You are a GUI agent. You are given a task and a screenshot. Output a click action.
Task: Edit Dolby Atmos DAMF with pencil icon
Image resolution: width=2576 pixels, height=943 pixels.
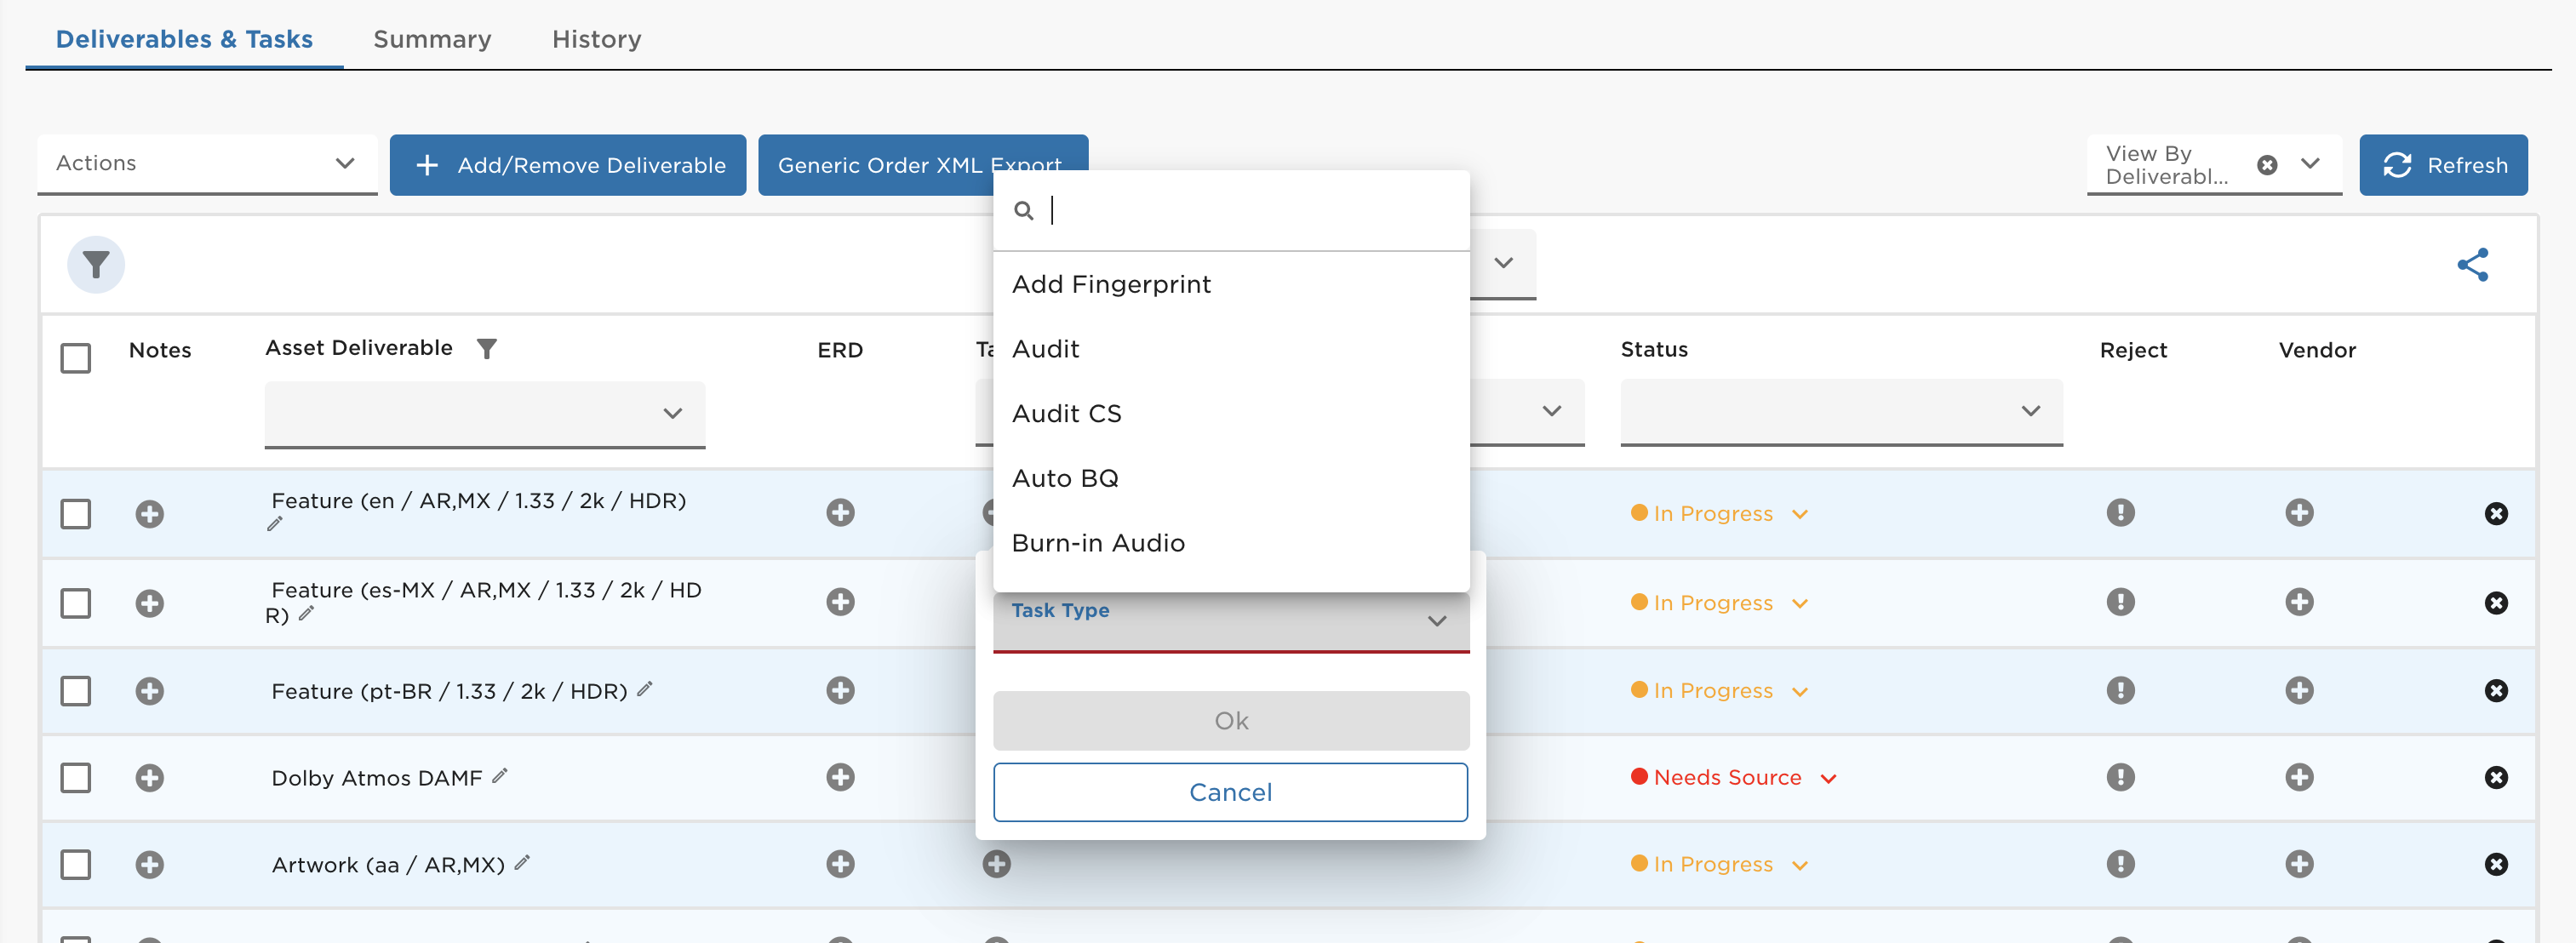(501, 776)
